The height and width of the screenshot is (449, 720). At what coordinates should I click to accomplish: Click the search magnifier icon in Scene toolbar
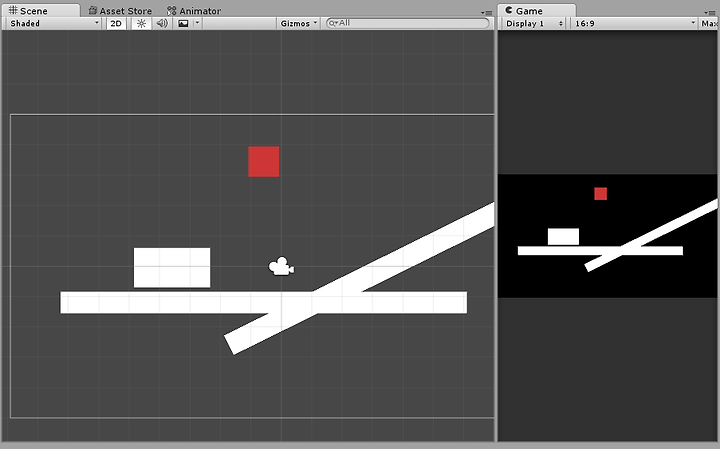(x=333, y=23)
